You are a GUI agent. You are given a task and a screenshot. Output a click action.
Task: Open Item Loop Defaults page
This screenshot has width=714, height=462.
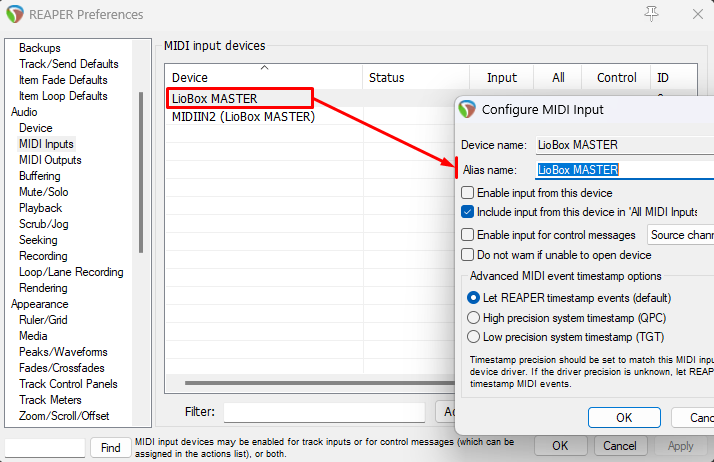pos(63,96)
